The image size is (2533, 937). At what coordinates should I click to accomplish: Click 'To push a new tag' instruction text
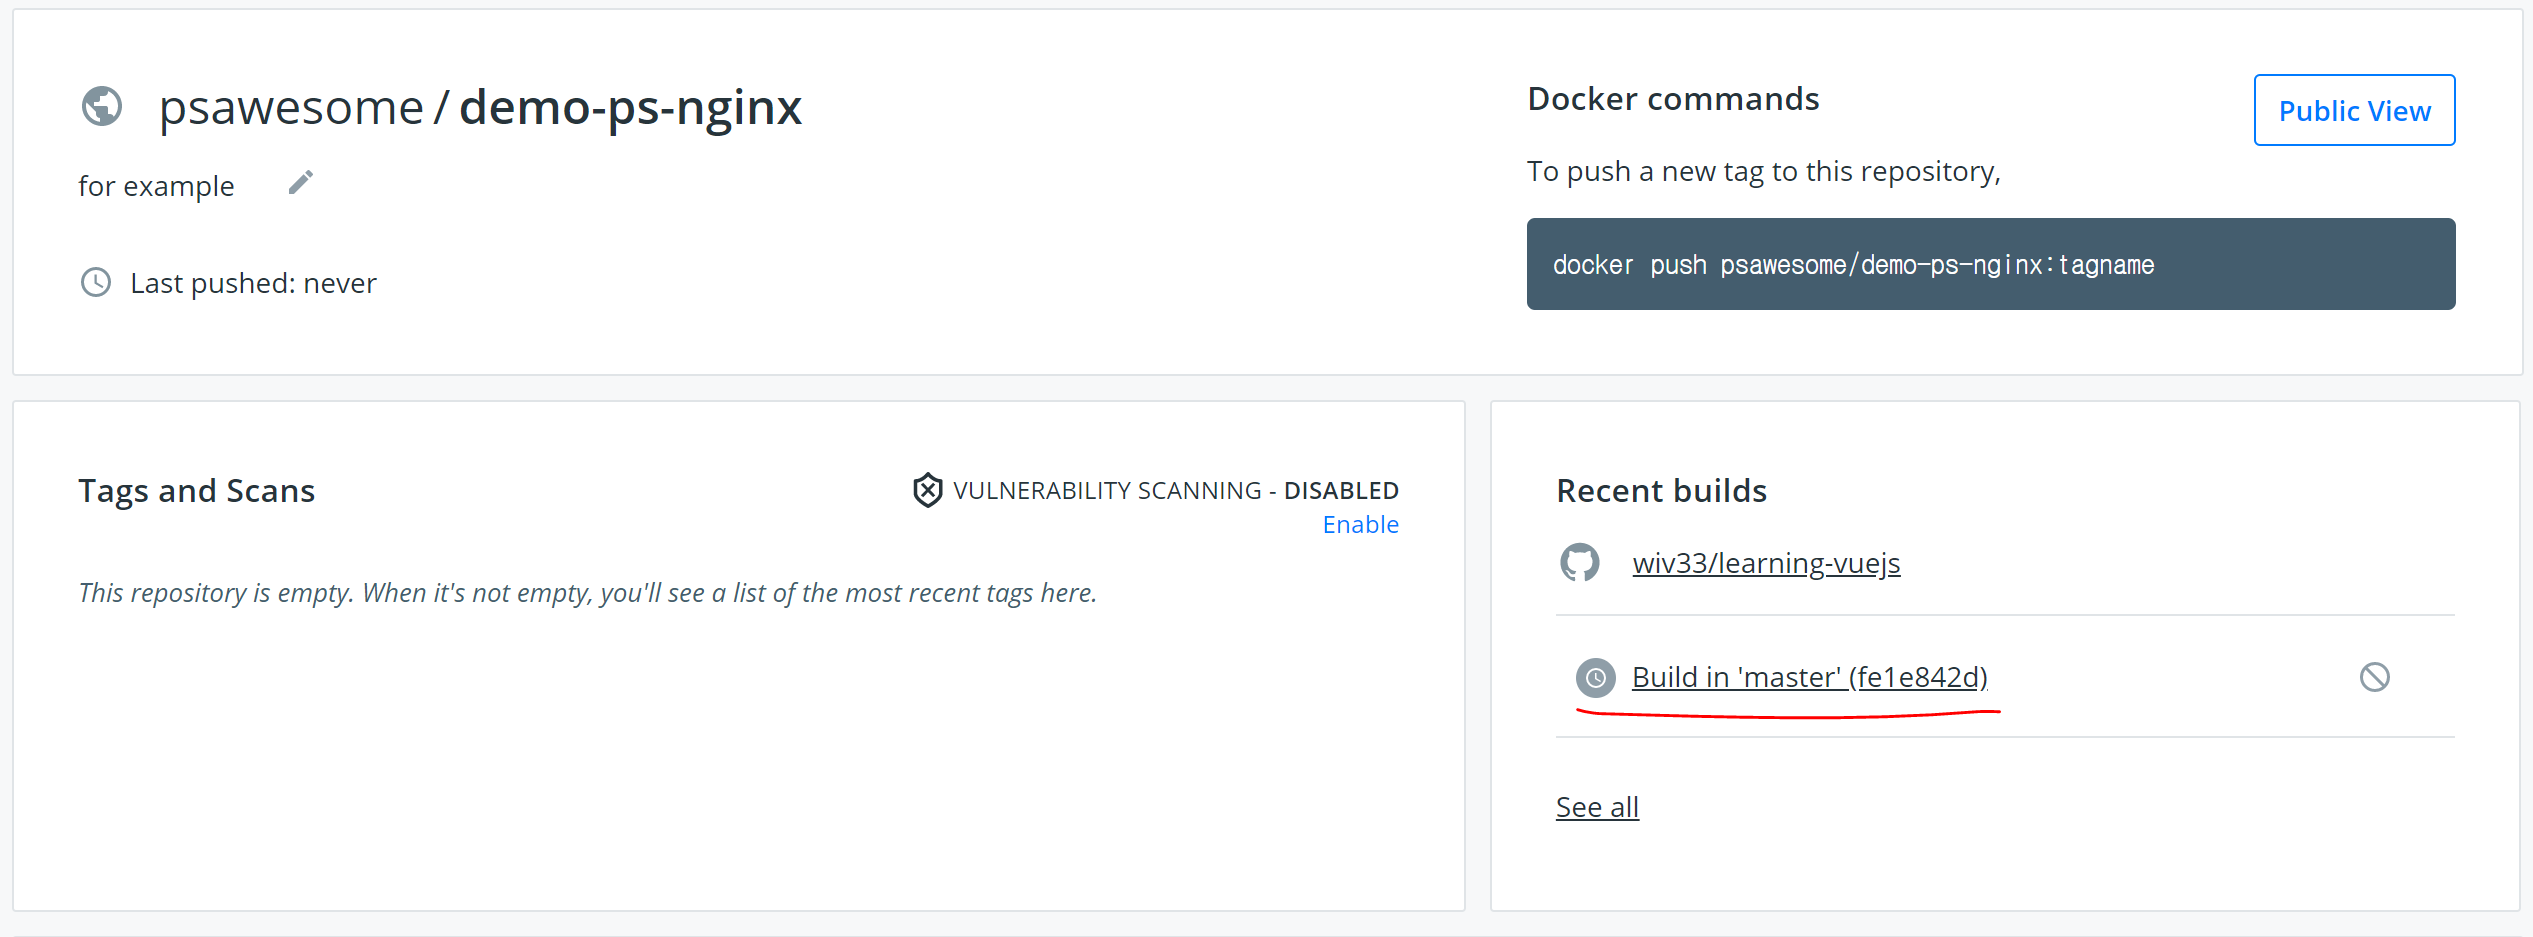[x=1763, y=172]
